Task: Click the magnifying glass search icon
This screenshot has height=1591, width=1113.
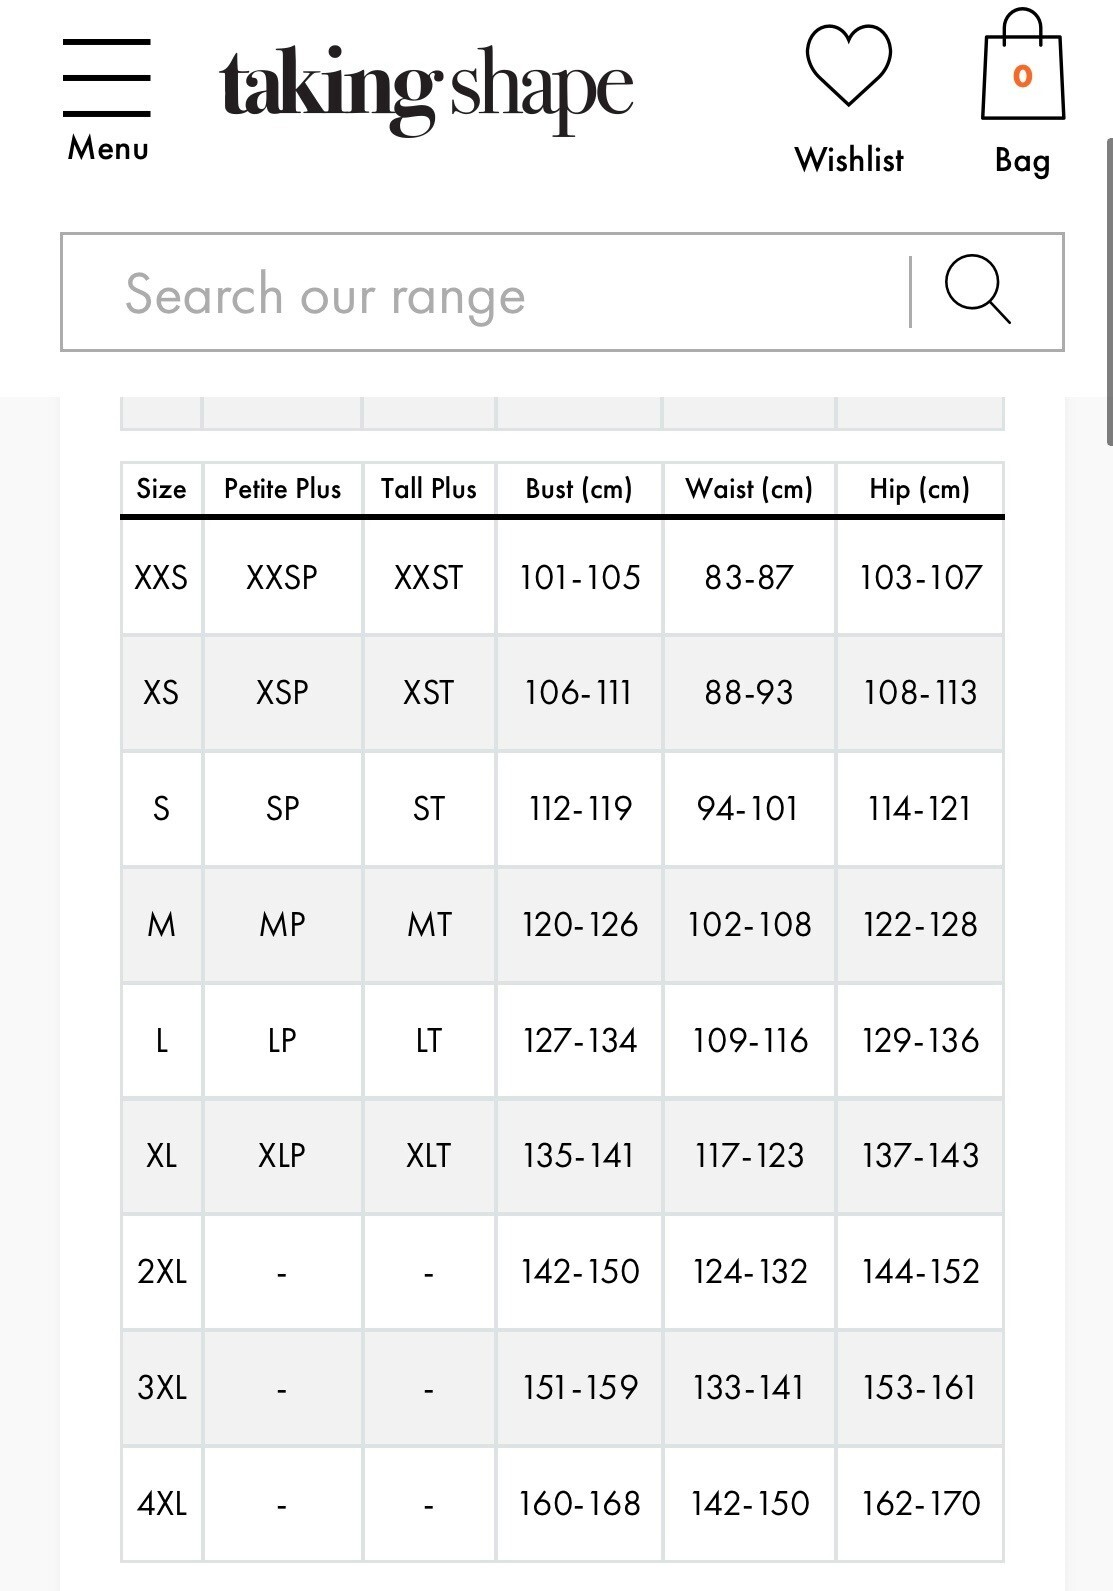Action: (x=977, y=290)
